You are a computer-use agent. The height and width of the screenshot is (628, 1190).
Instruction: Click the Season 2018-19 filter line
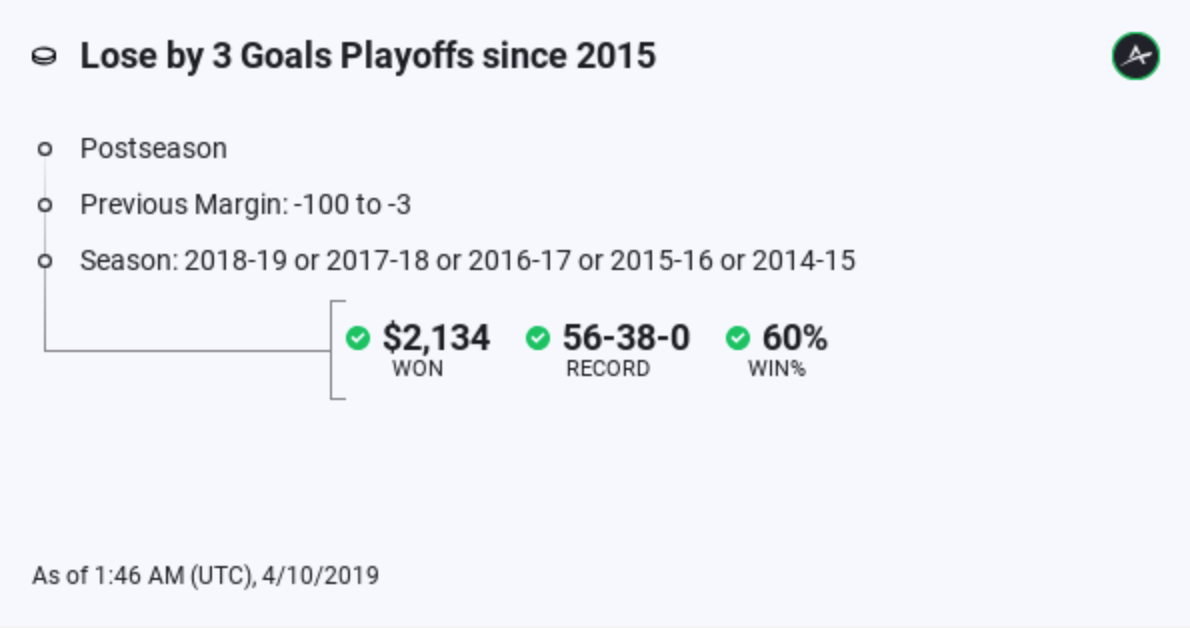tap(468, 261)
